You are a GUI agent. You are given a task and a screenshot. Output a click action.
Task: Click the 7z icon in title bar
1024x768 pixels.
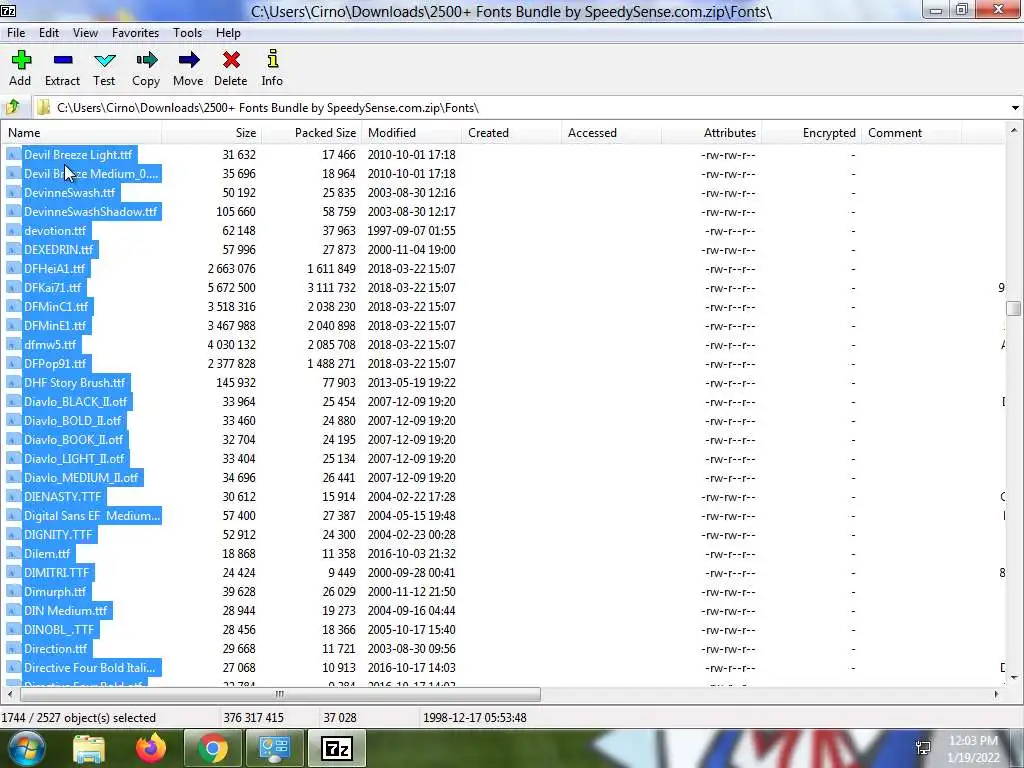[x=8, y=10]
